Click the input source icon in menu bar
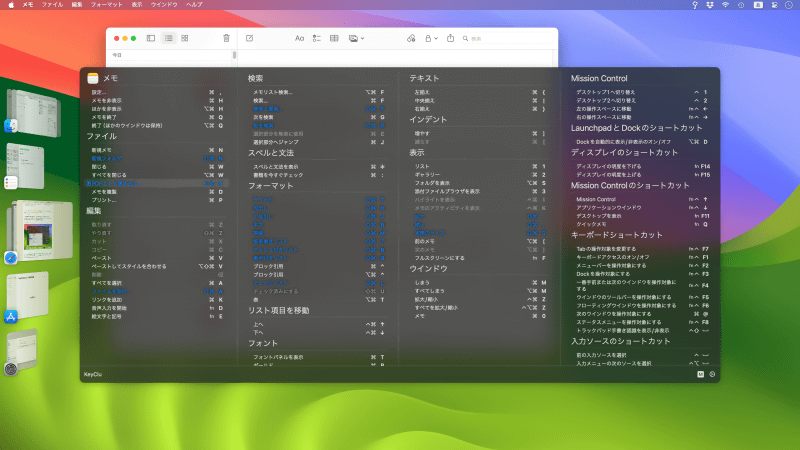 coord(758,5)
